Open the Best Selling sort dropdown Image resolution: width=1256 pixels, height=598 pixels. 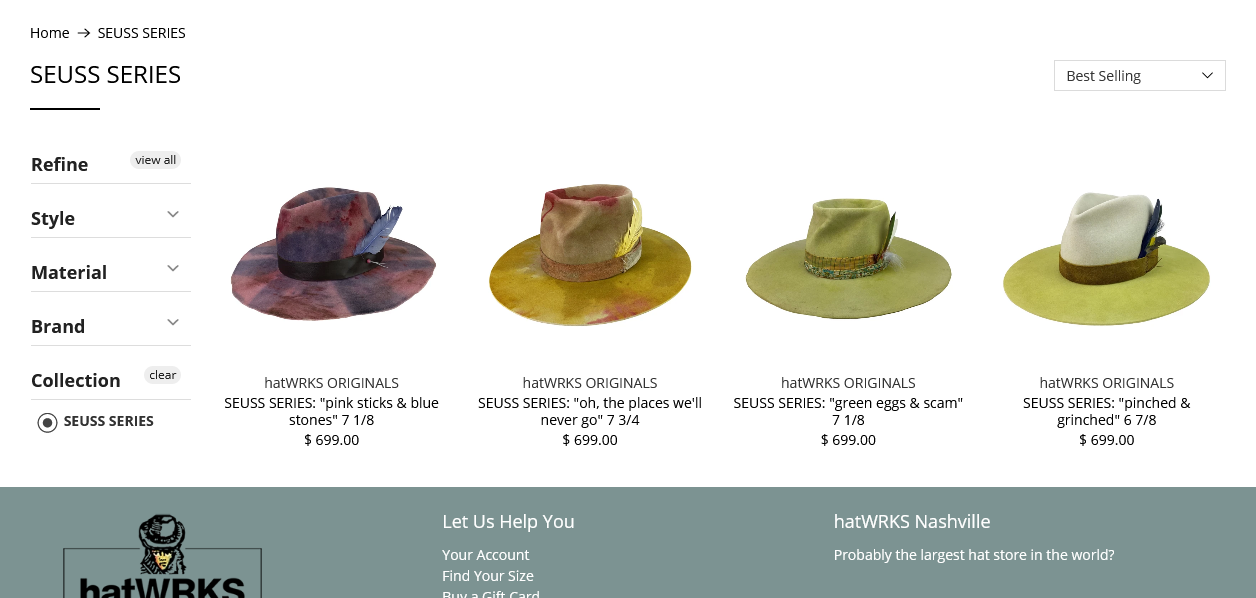pos(1139,76)
